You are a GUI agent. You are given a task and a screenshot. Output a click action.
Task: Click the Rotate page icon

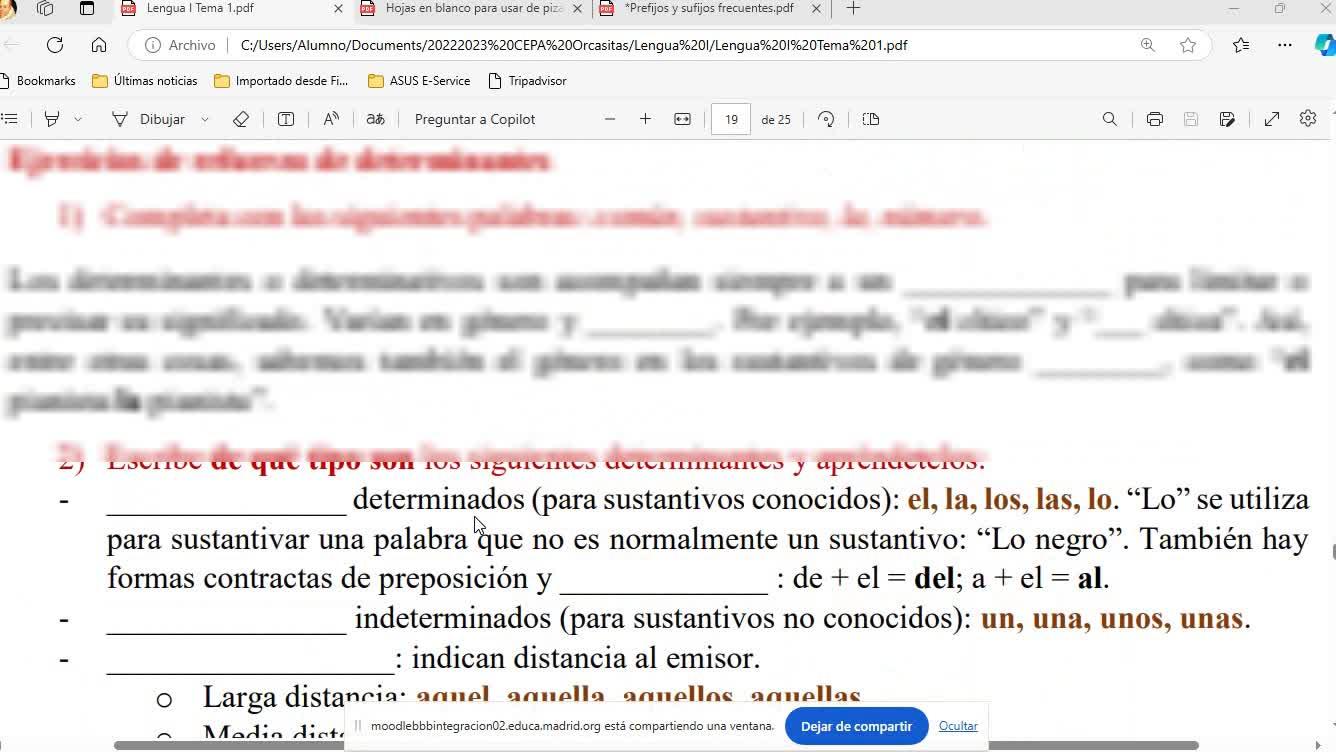point(826,119)
